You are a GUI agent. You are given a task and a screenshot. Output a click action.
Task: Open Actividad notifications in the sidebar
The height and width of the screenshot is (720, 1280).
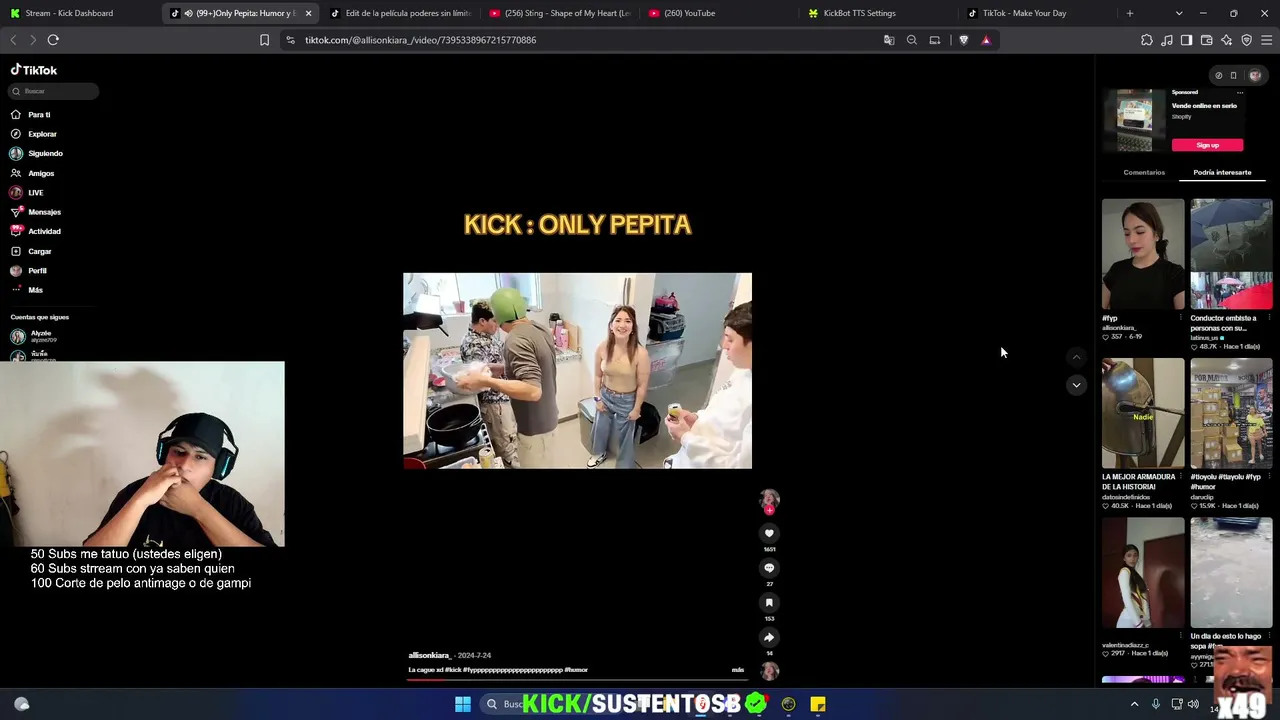click(x=36, y=231)
